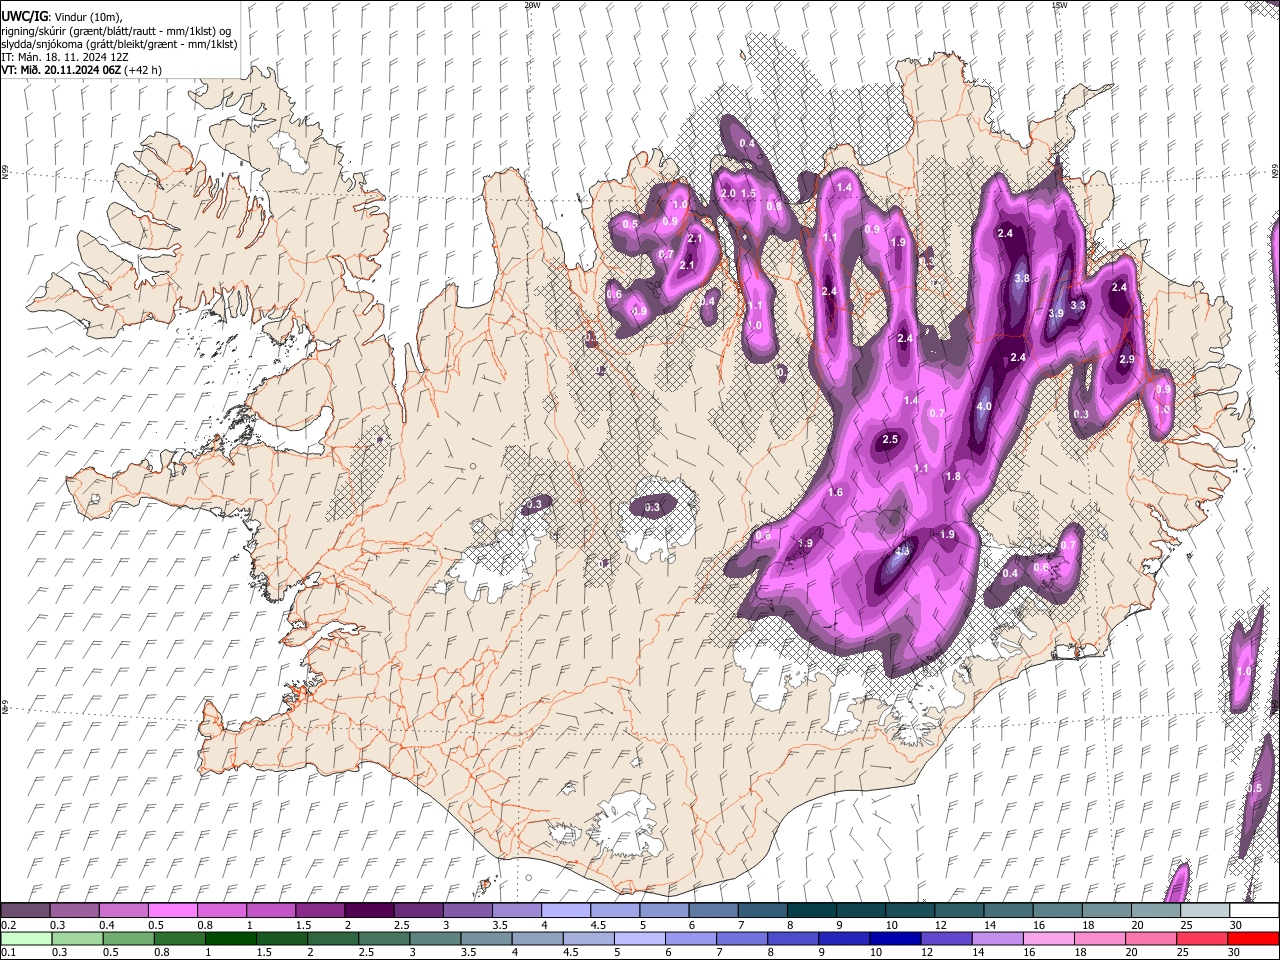Click the 3.9 snowfall value on the map
The width and height of the screenshot is (1280, 960).
pos(1056,313)
